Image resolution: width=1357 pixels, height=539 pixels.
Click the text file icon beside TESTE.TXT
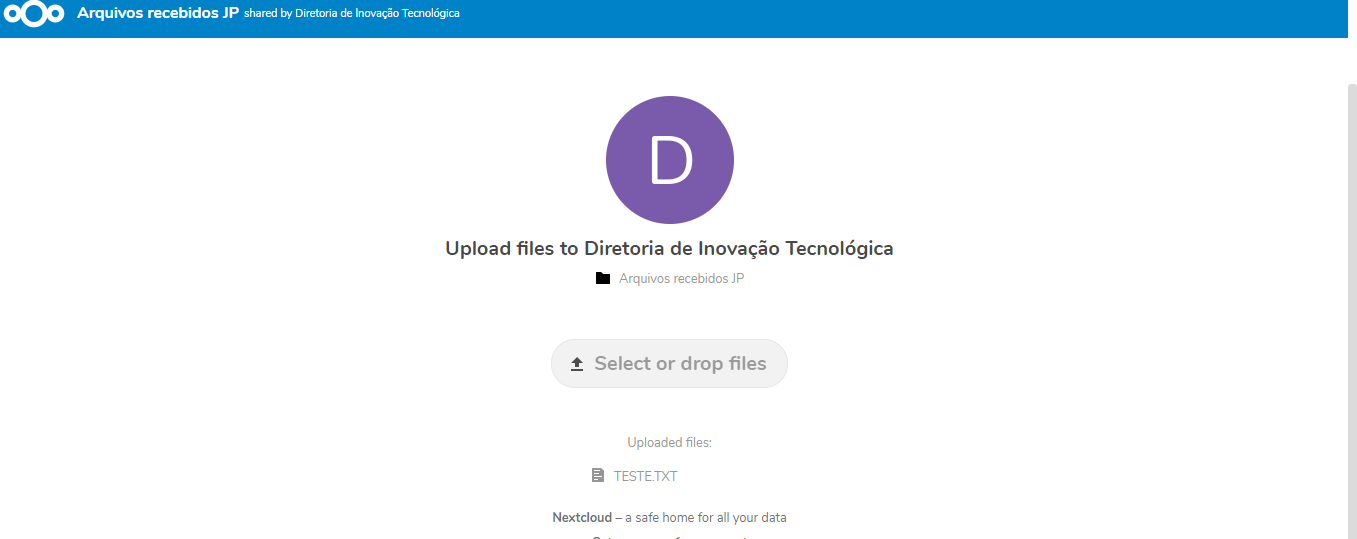coord(598,476)
